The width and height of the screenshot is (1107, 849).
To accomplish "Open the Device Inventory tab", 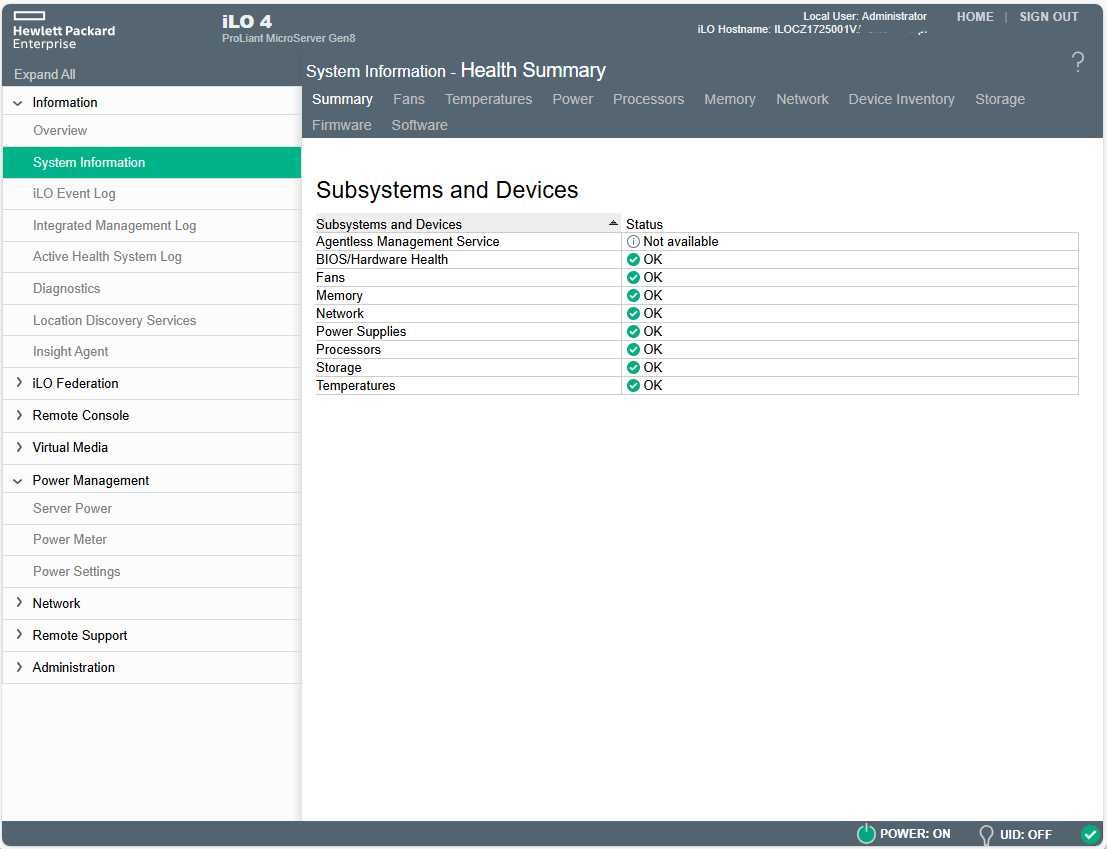I will 901,100.
